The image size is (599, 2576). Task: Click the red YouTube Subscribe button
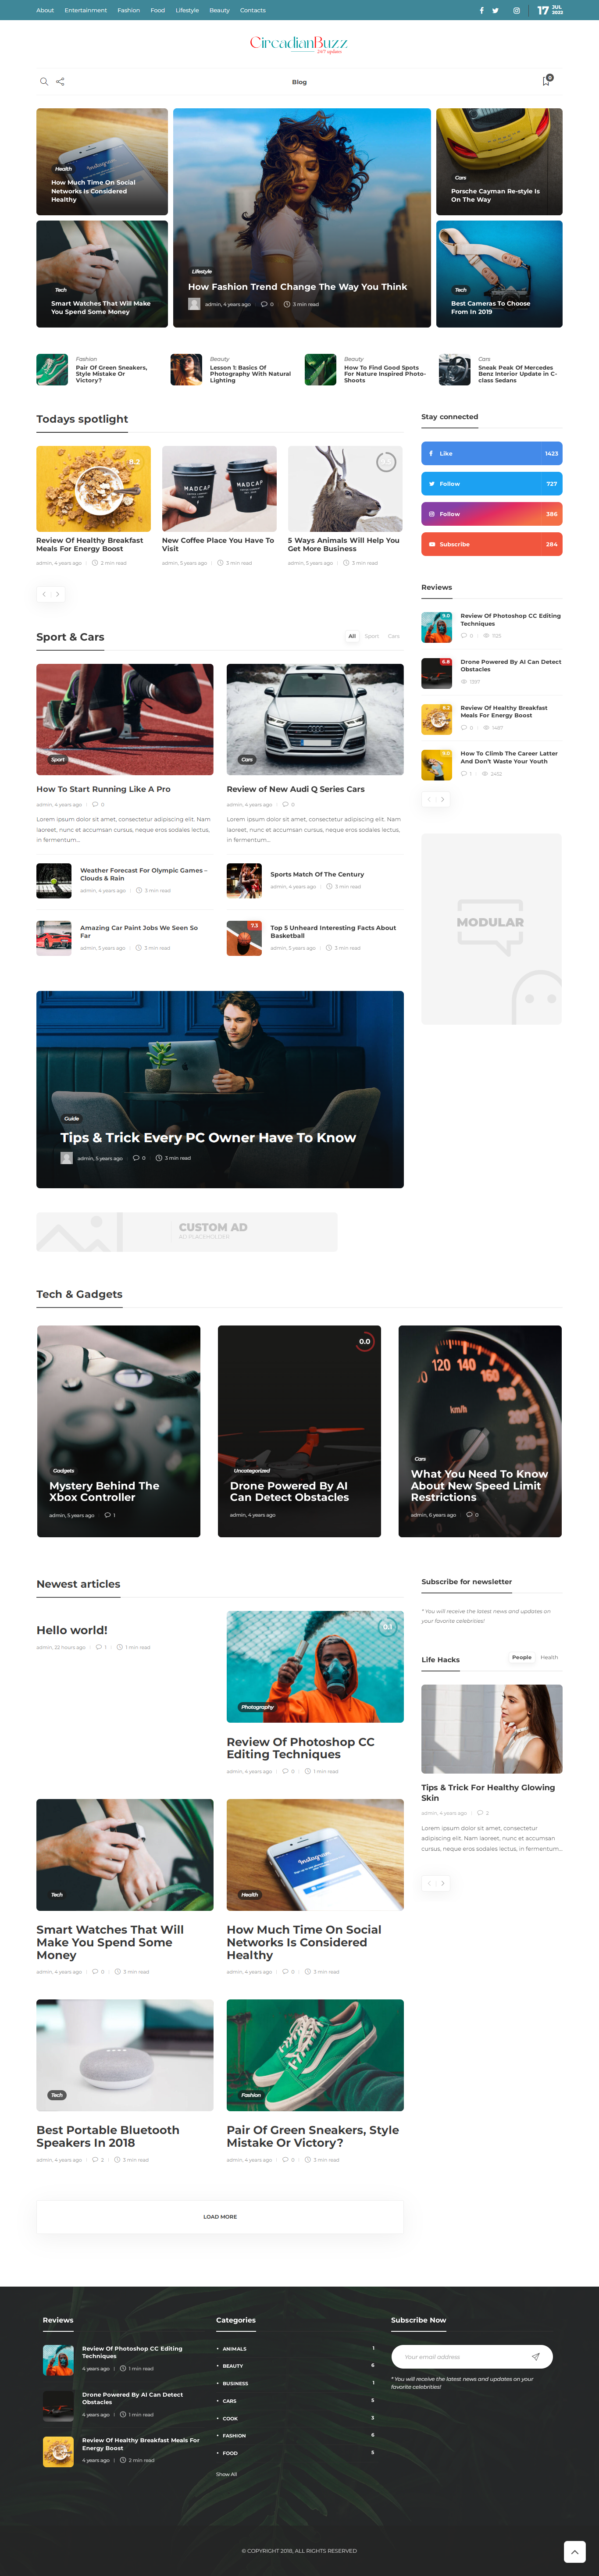[x=491, y=544]
